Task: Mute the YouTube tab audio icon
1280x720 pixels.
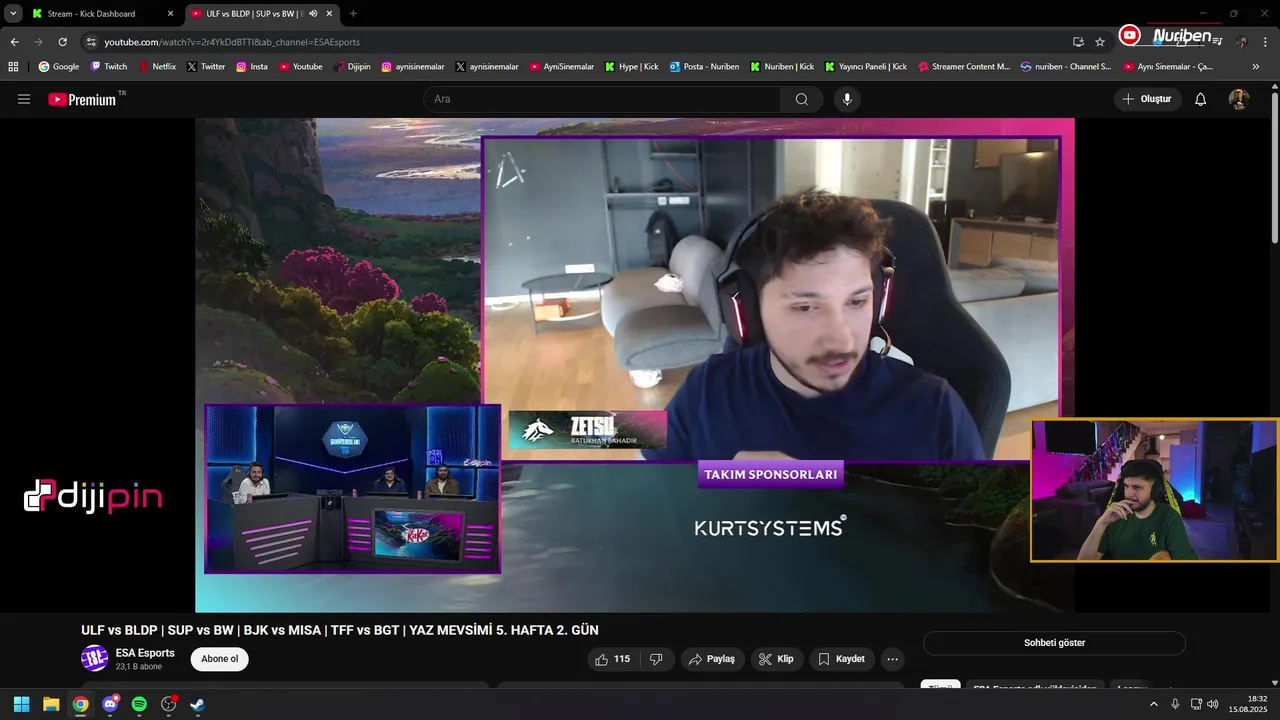Action: pos(313,14)
